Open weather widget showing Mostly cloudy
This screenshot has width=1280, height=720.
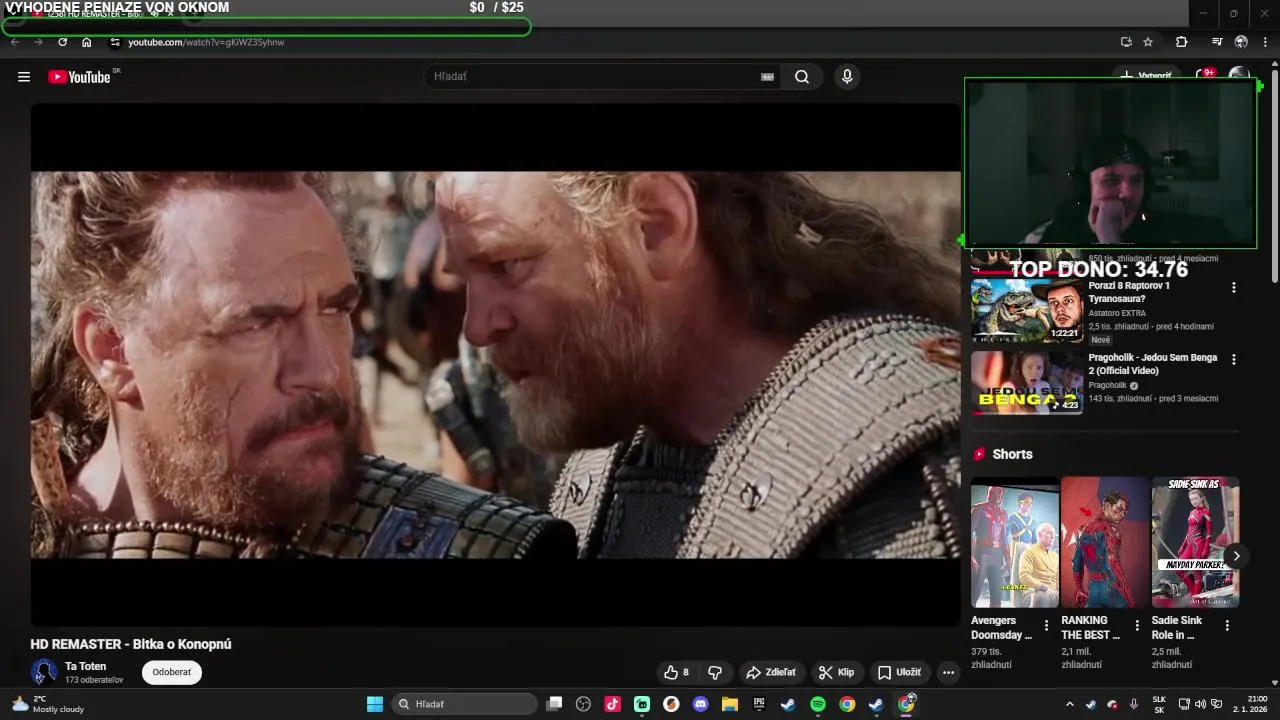[x=48, y=704]
